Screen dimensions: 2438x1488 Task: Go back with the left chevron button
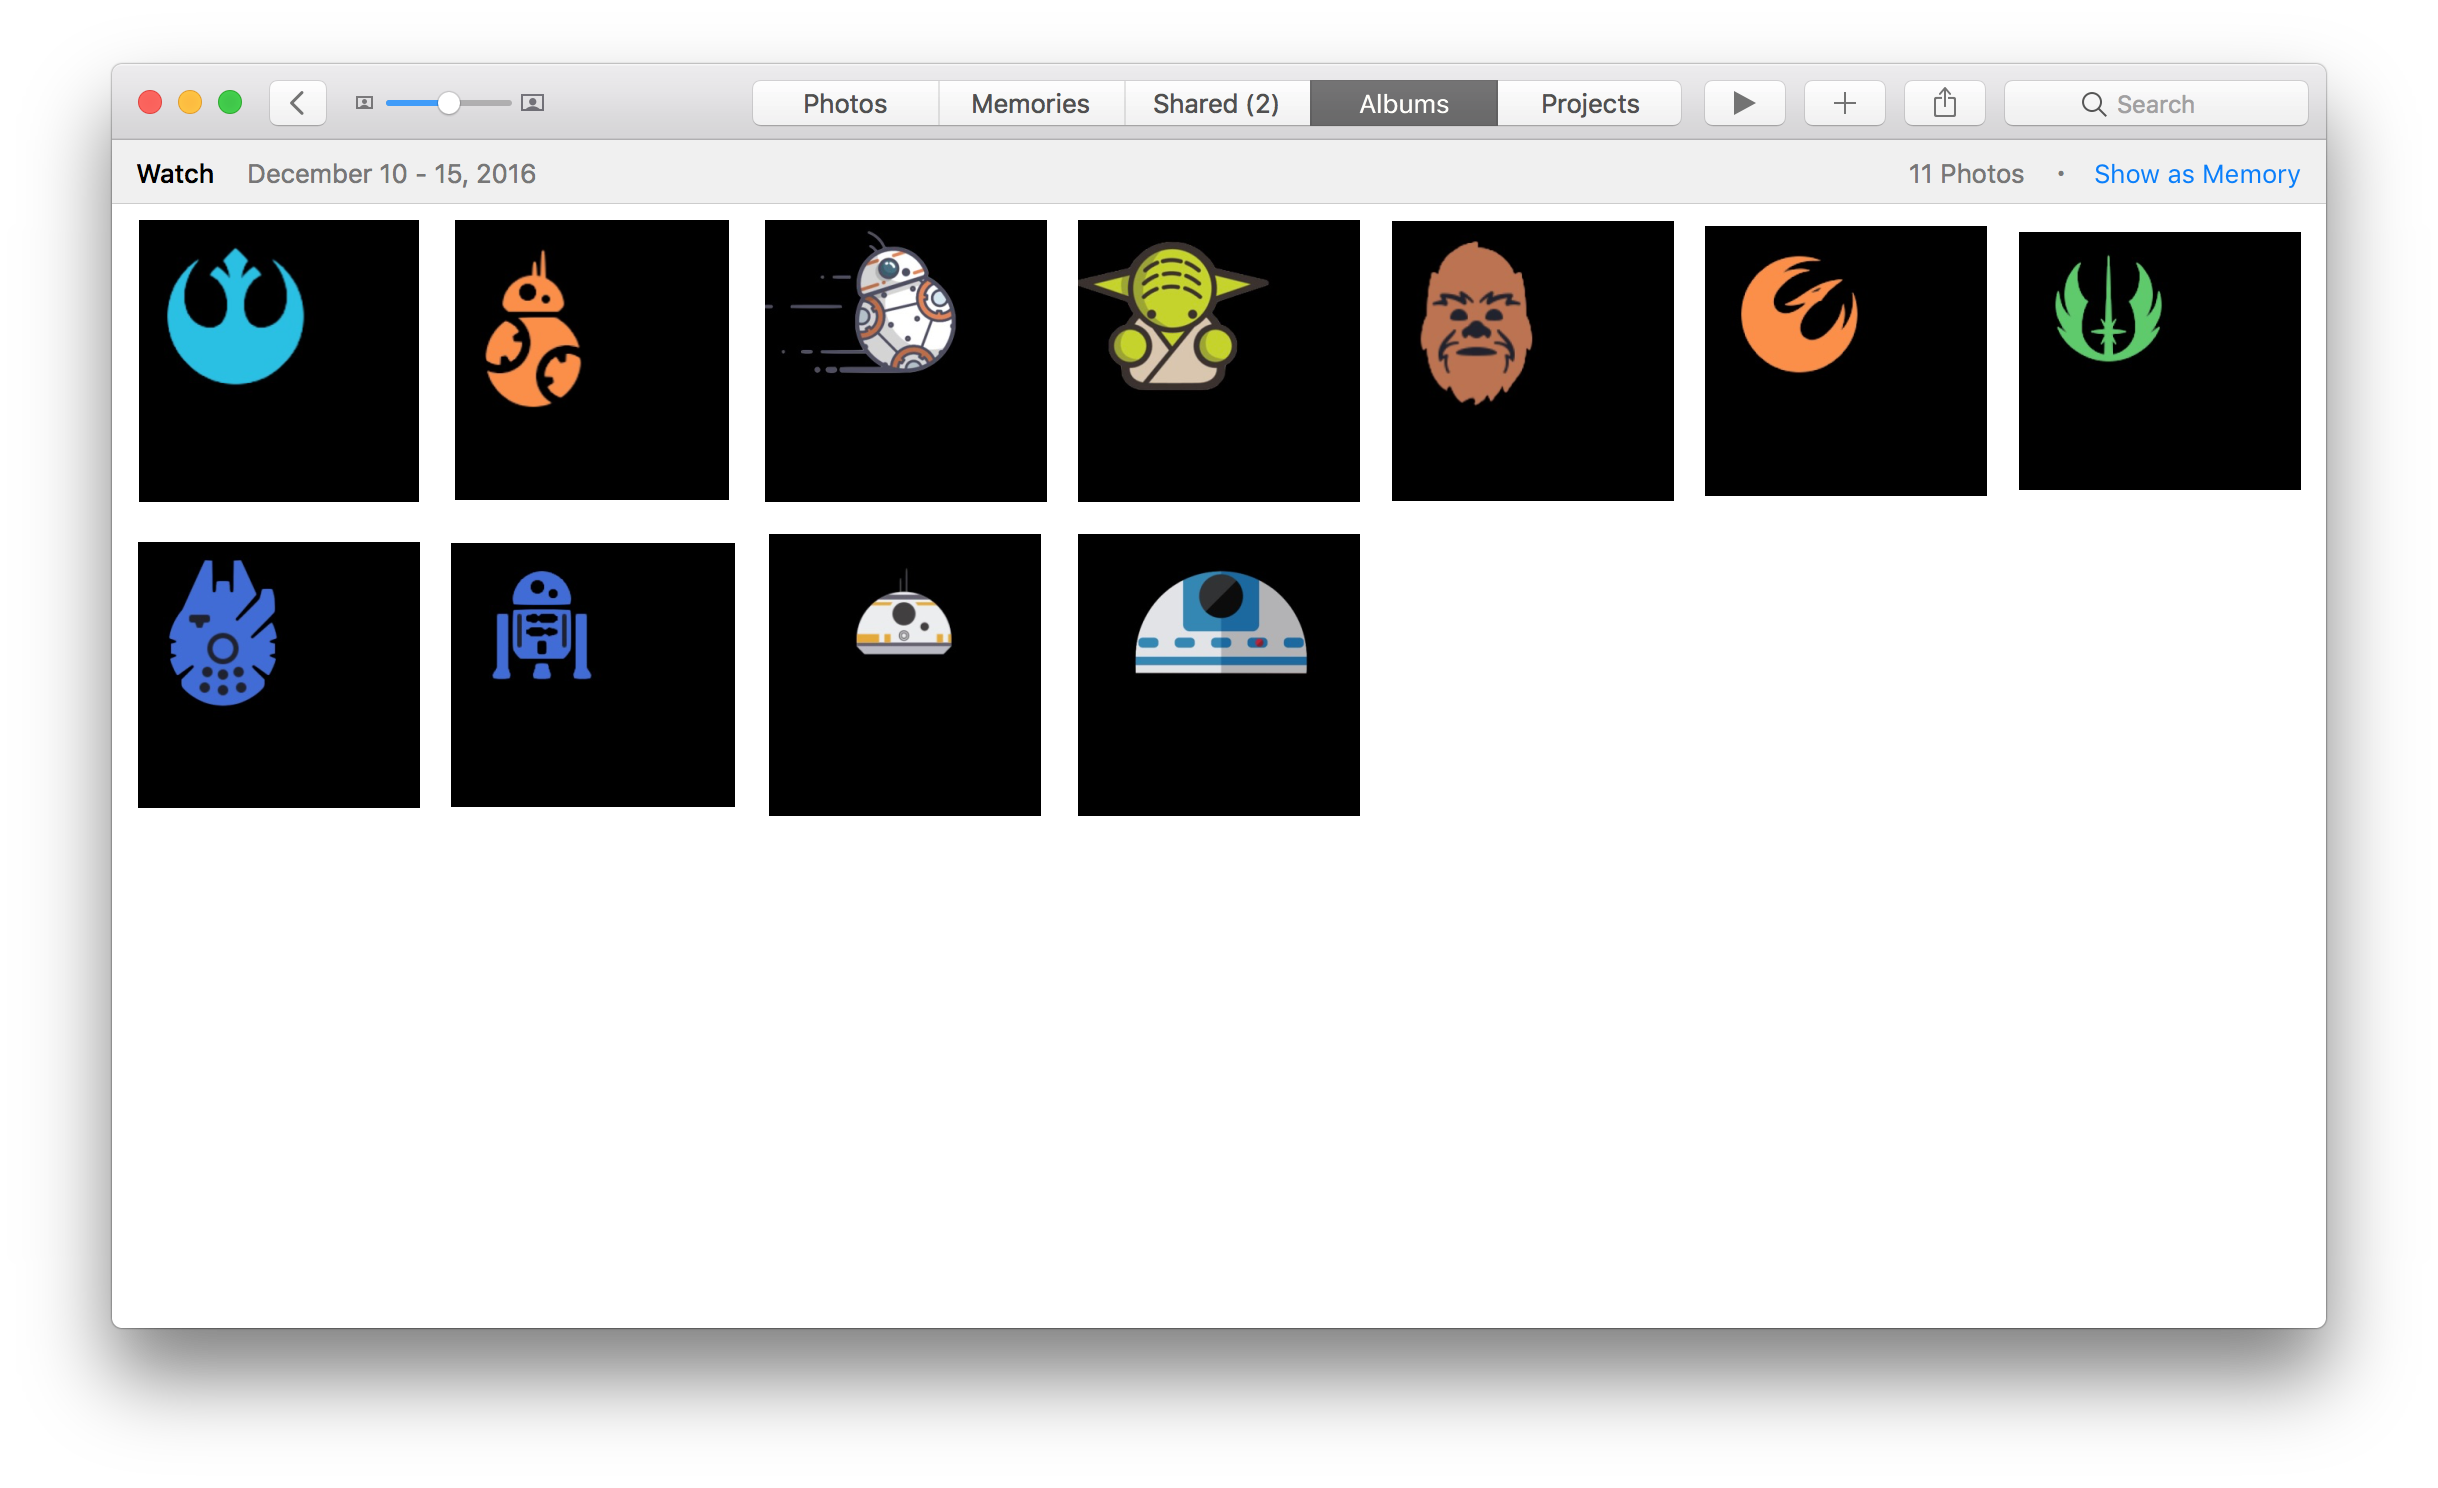[298, 103]
